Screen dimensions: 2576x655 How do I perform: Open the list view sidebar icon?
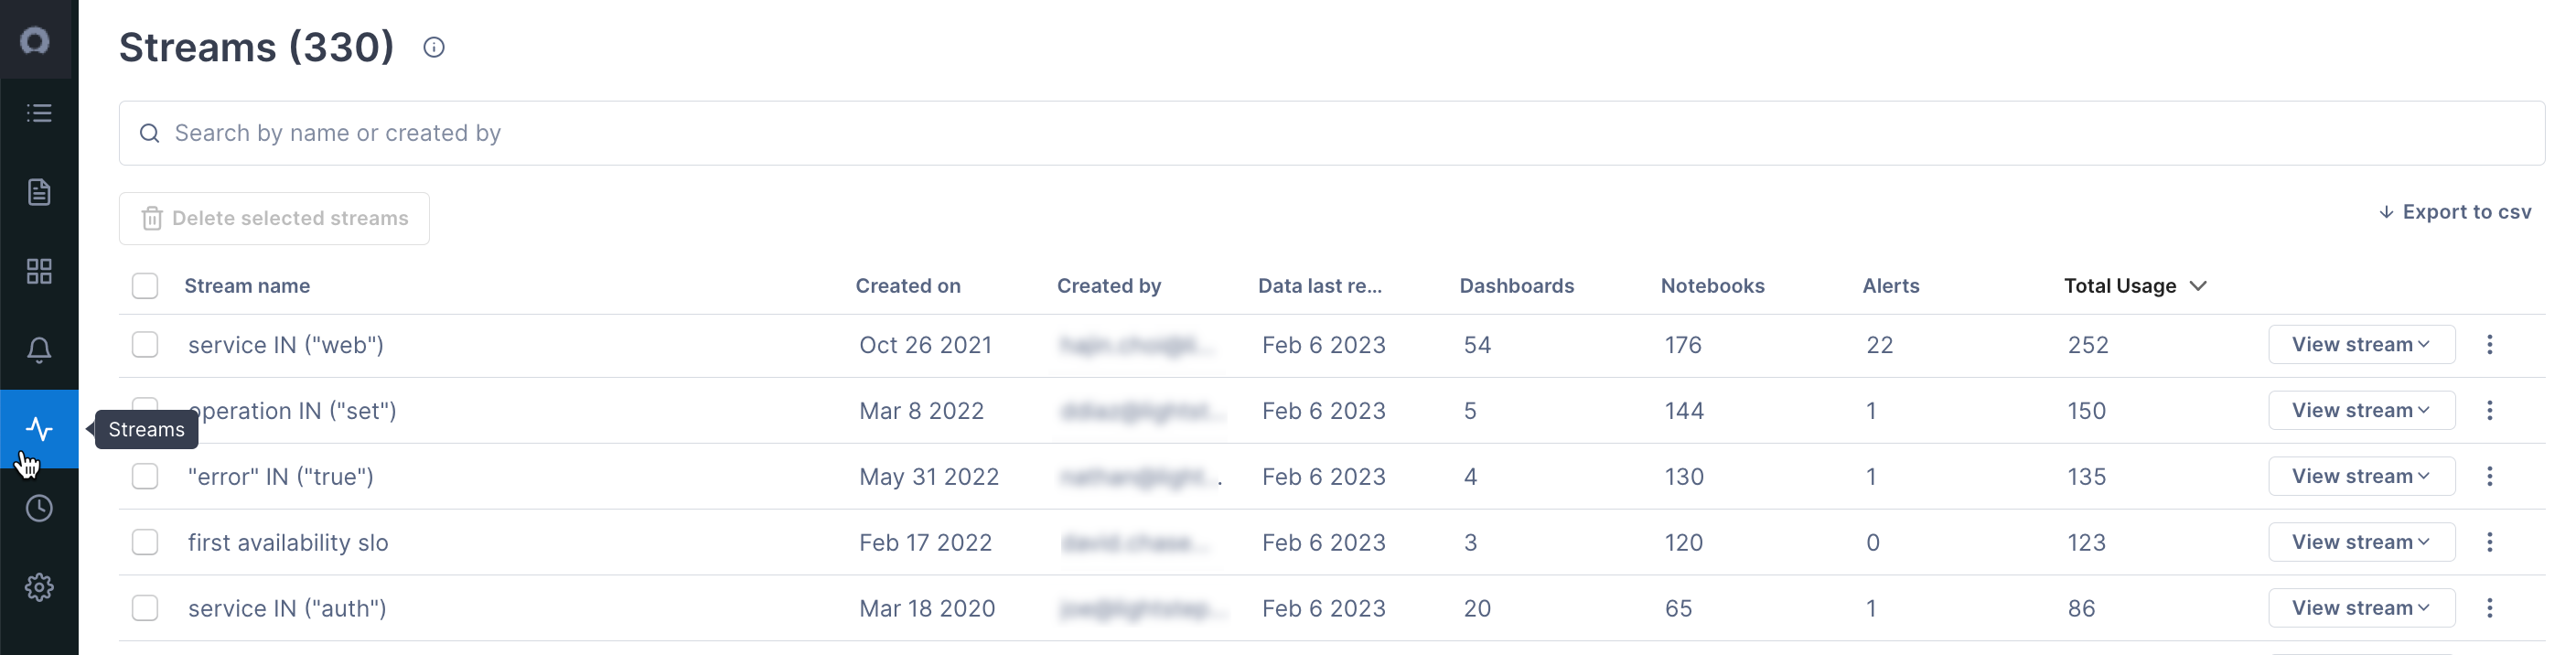pyautogui.click(x=39, y=113)
